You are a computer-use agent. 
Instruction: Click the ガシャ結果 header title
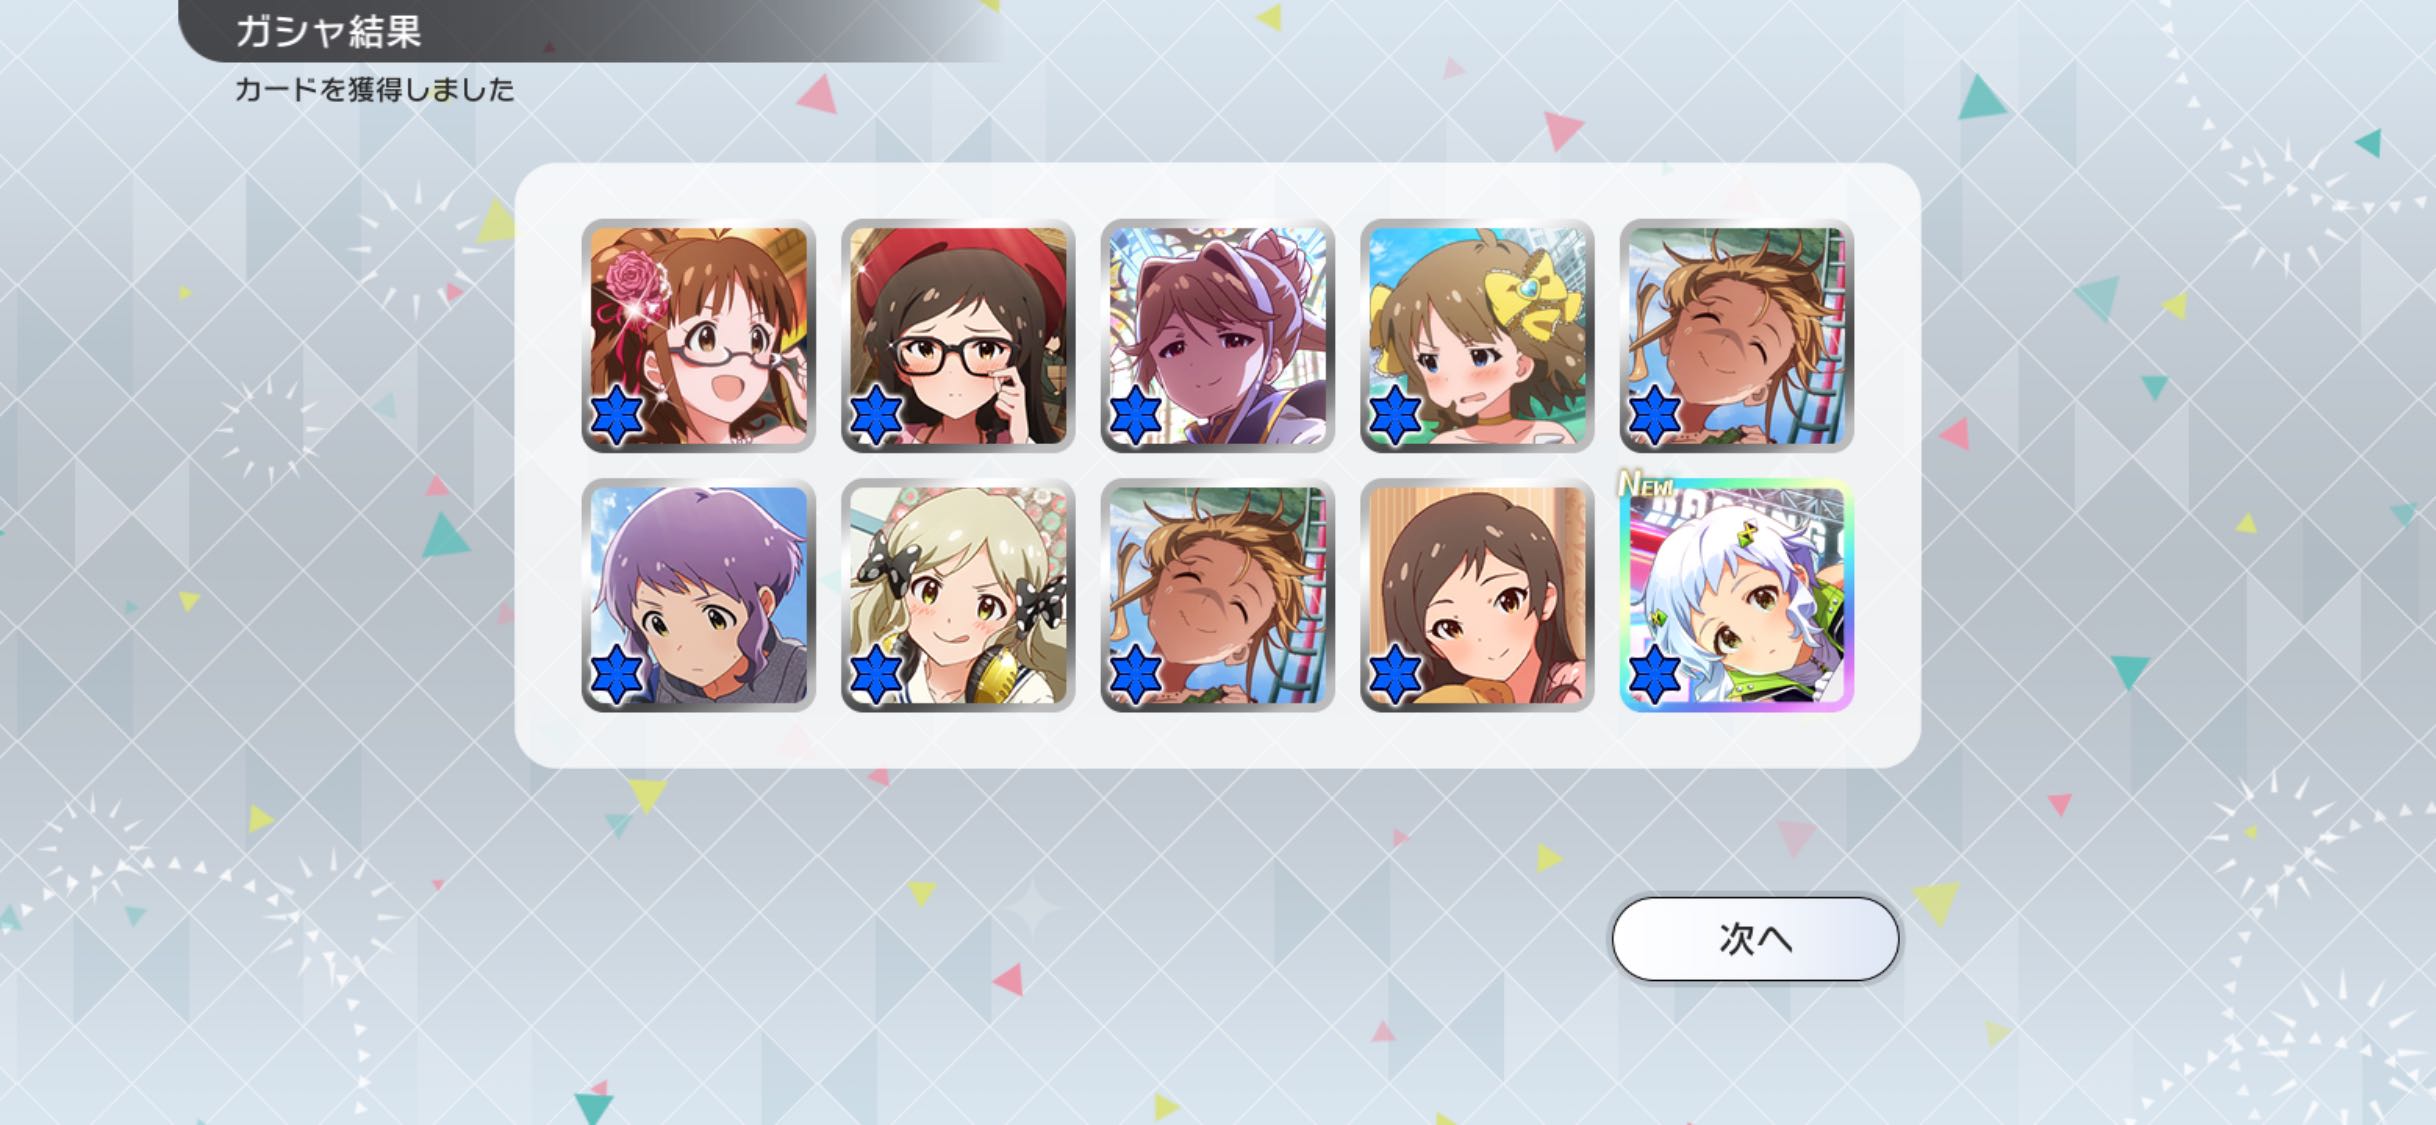click(x=329, y=31)
